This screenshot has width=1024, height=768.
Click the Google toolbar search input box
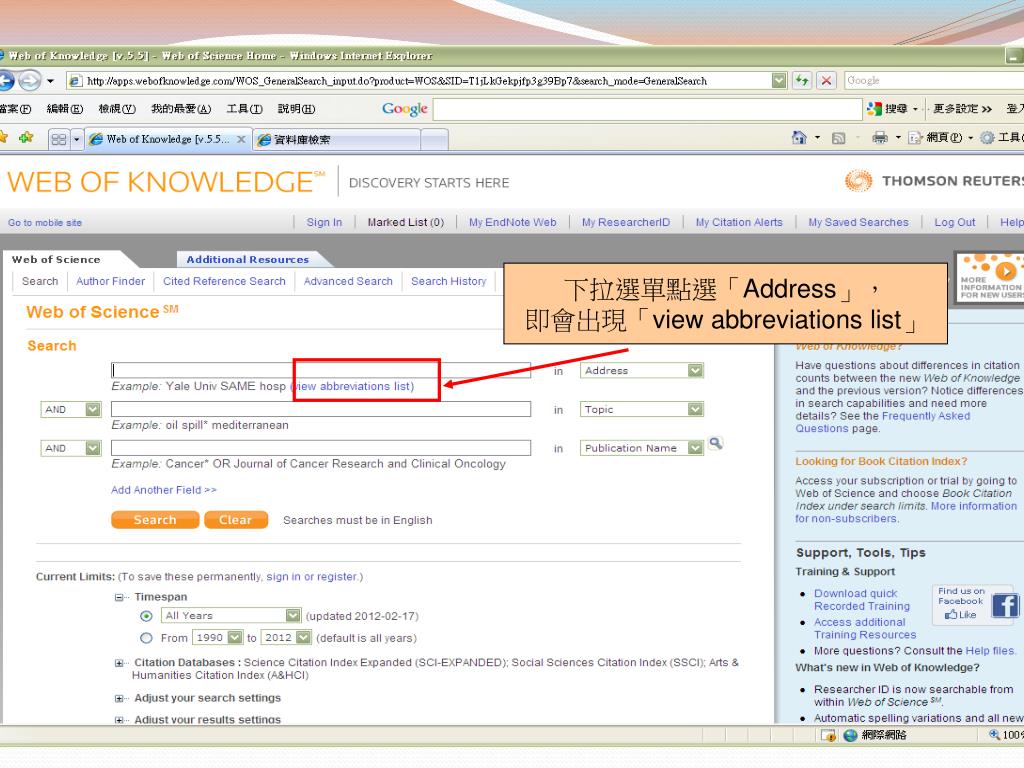(x=647, y=109)
